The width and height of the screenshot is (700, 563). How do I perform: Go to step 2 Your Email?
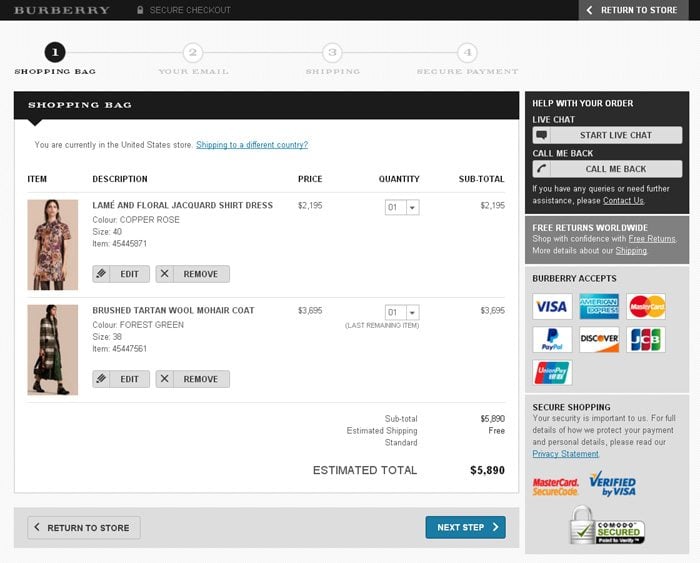coord(193,53)
